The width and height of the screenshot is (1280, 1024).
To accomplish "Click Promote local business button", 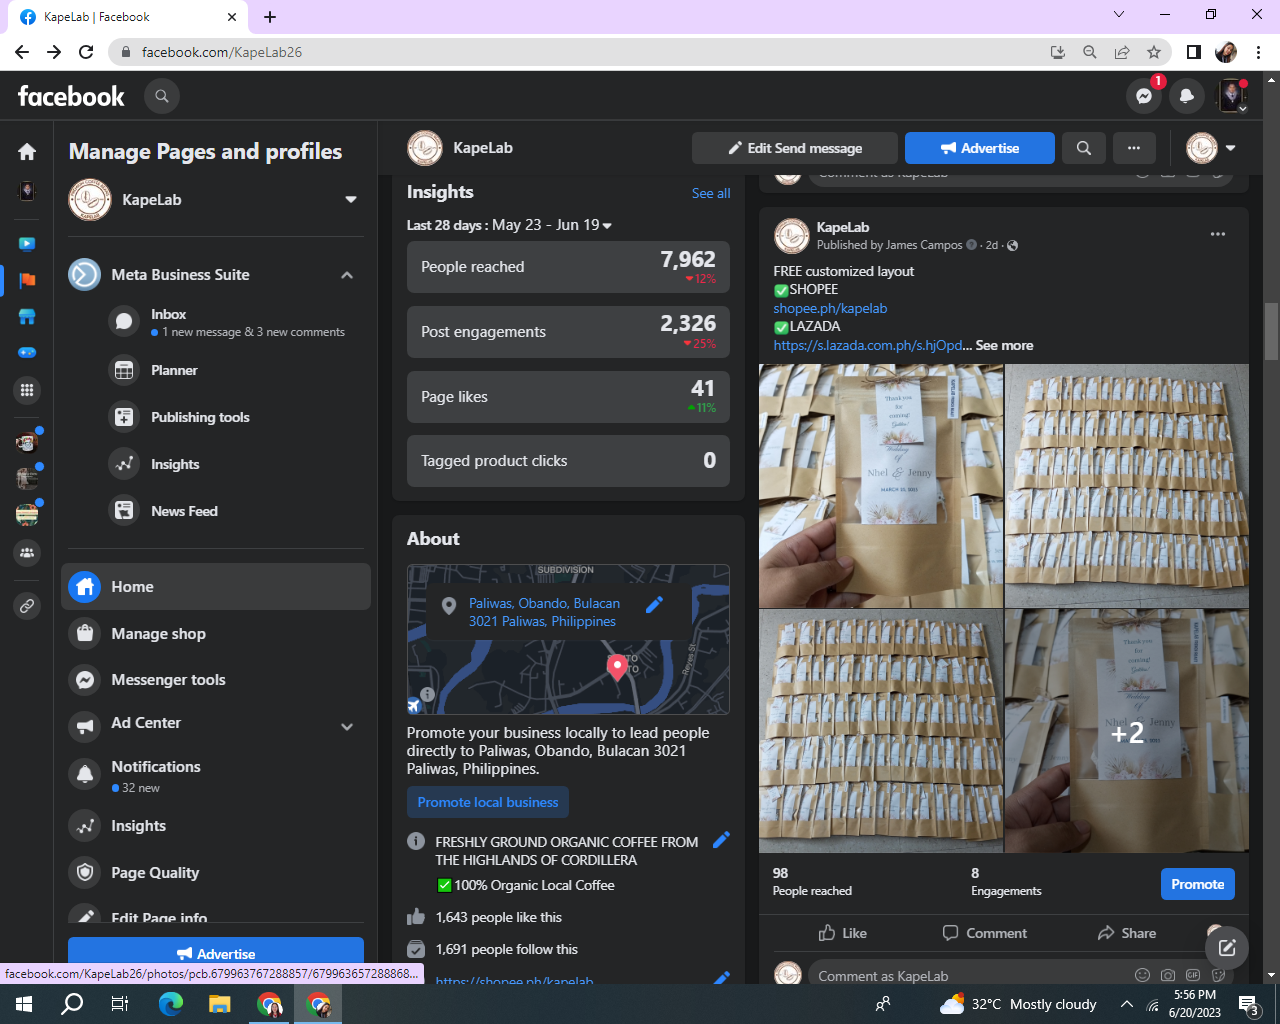I will pyautogui.click(x=488, y=802).
